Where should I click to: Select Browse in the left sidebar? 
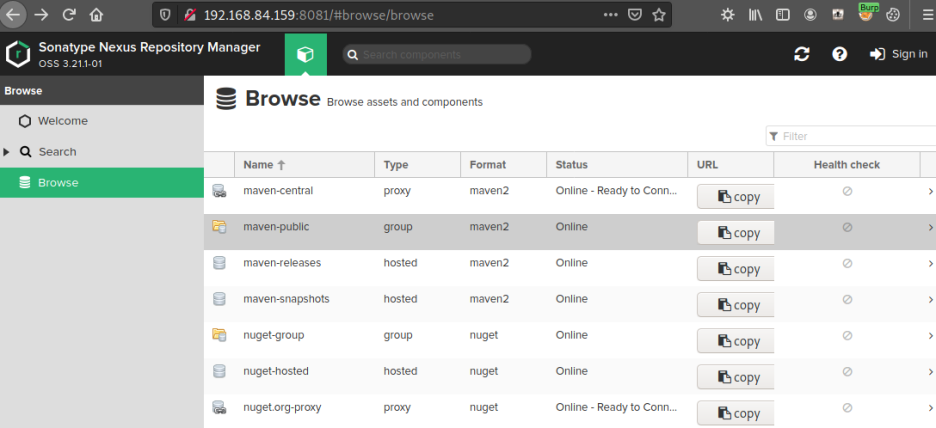(x=101, y=183)
